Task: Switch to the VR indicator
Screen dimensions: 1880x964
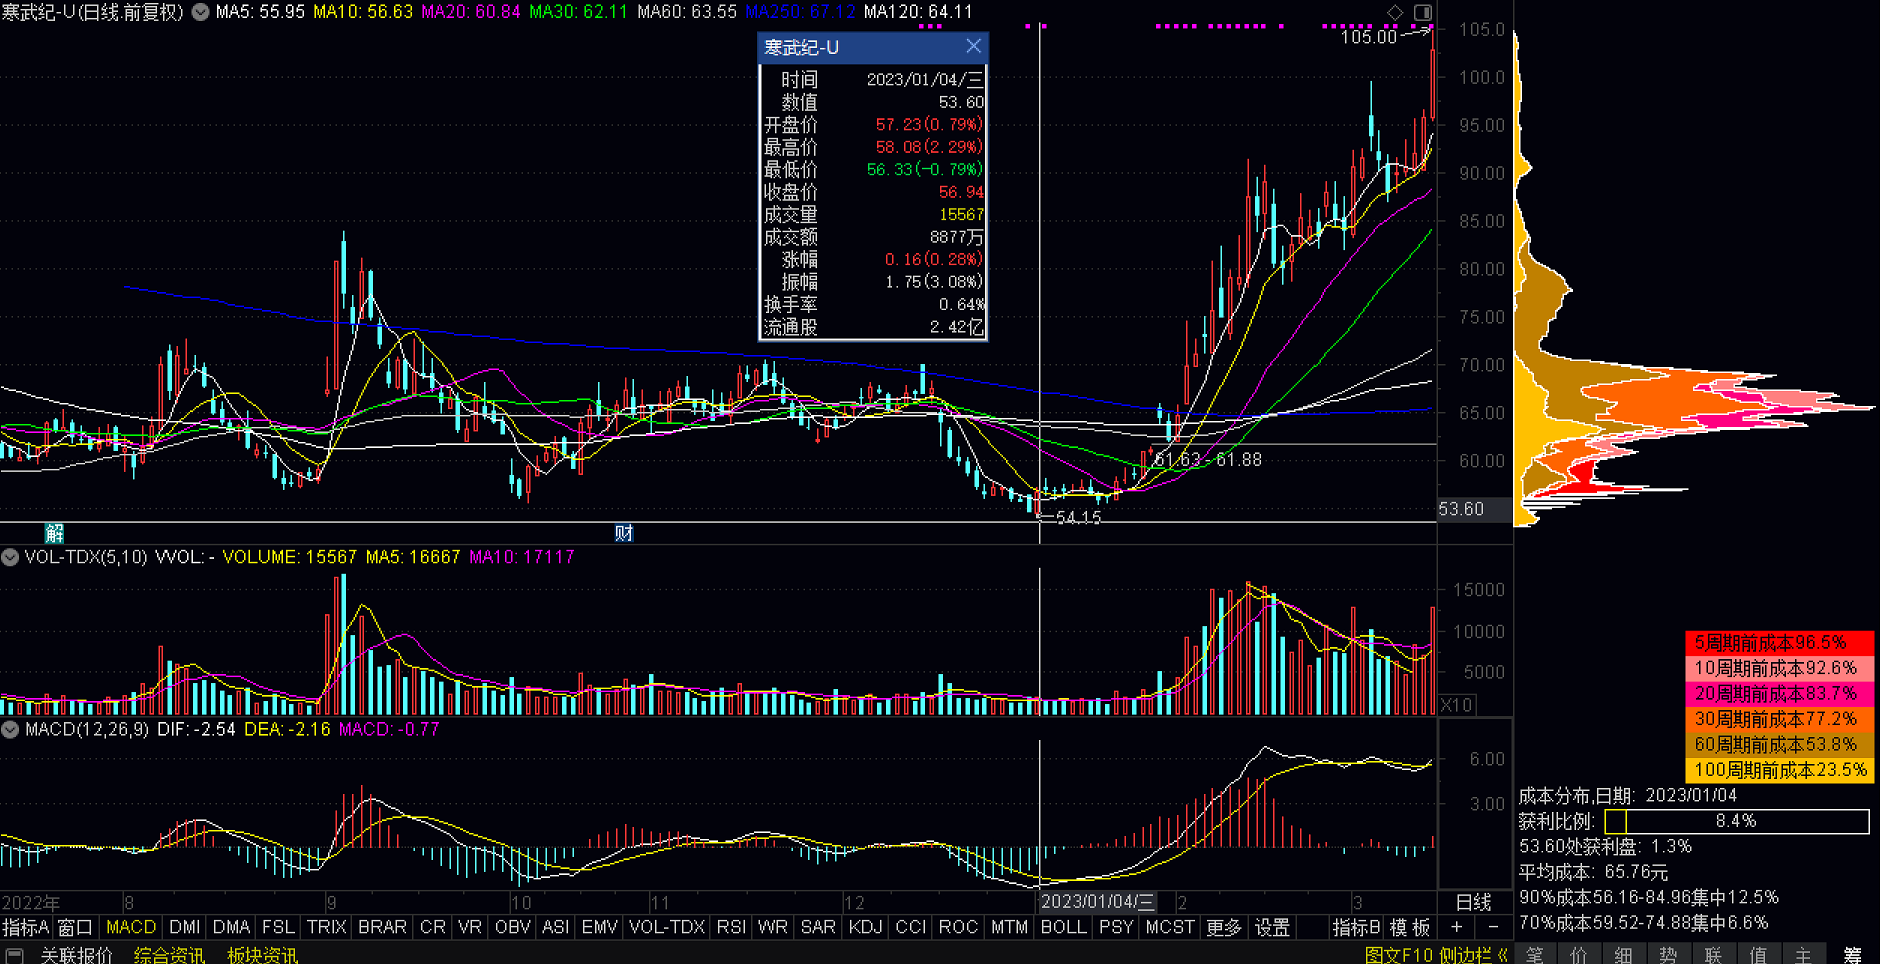Action: coord(470,927)
